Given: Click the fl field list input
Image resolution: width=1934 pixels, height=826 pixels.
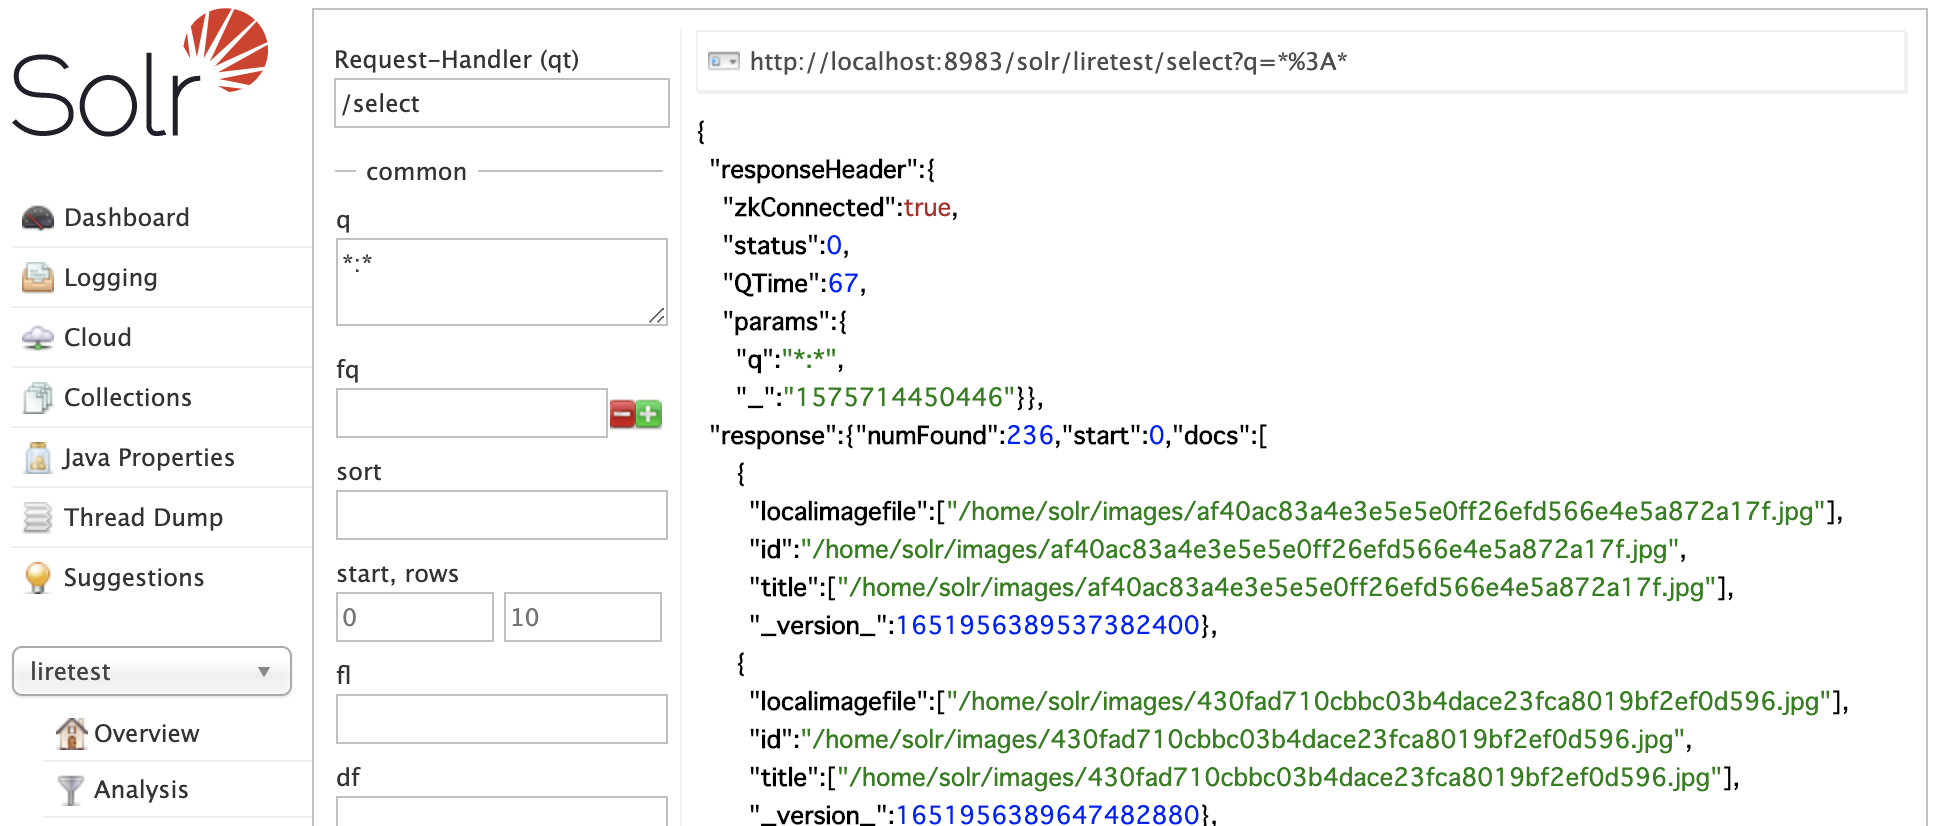Looking at the screenshot, I should click(x=502, y=719).
